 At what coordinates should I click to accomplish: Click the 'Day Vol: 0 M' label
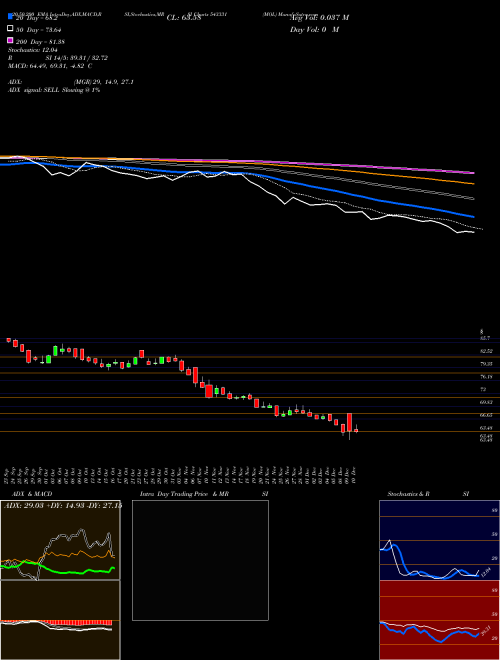pos(314,30)
